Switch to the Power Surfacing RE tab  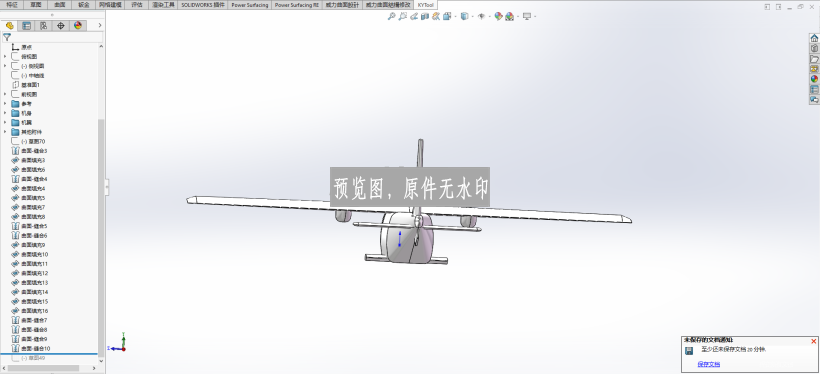(297, 5)
